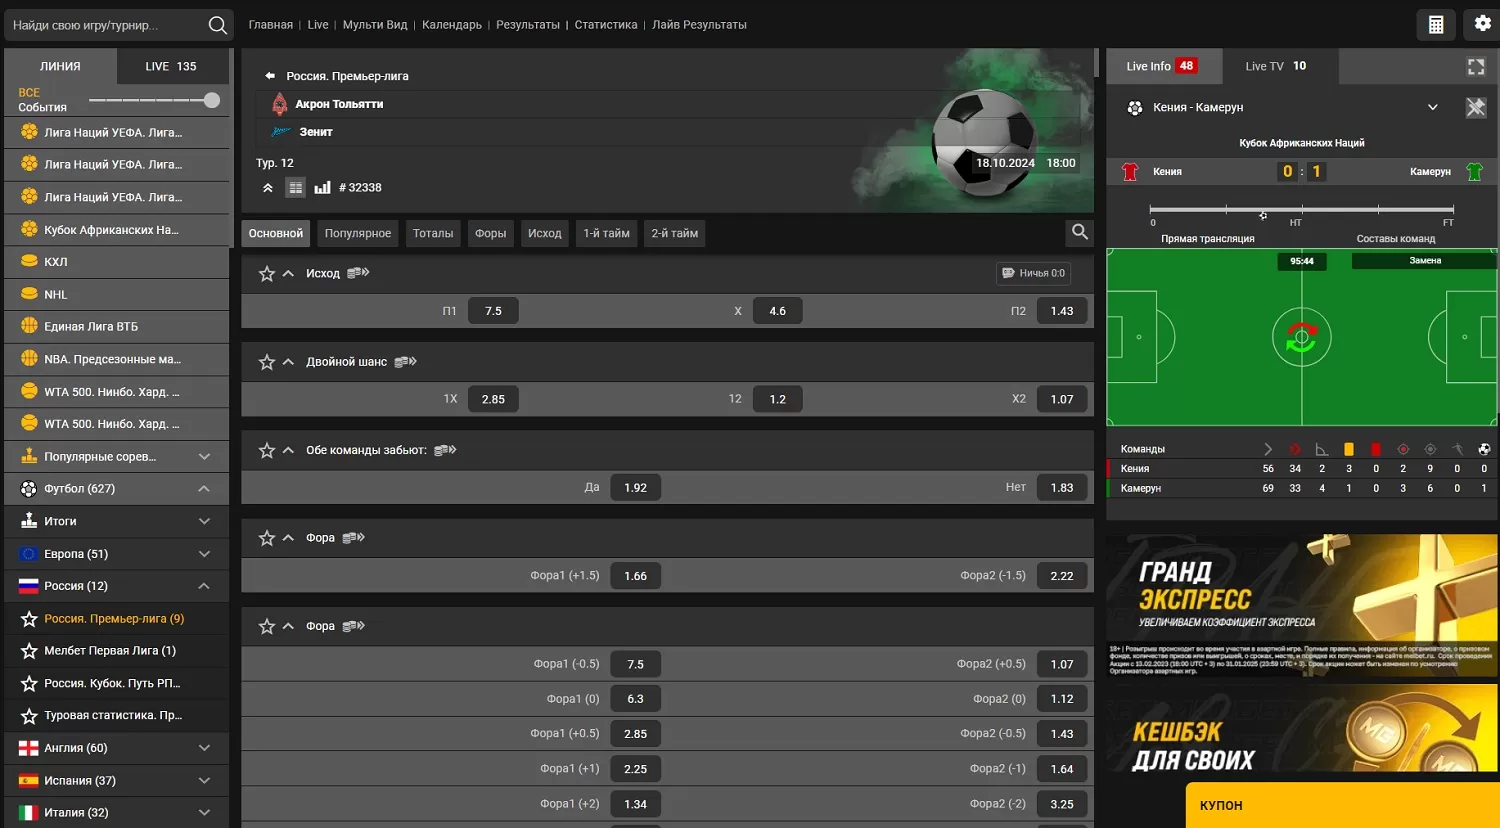The height and width of the screenshot is (828, 1500).
Task: Favorite the Исход market with star
Action: tap(266, 274)
